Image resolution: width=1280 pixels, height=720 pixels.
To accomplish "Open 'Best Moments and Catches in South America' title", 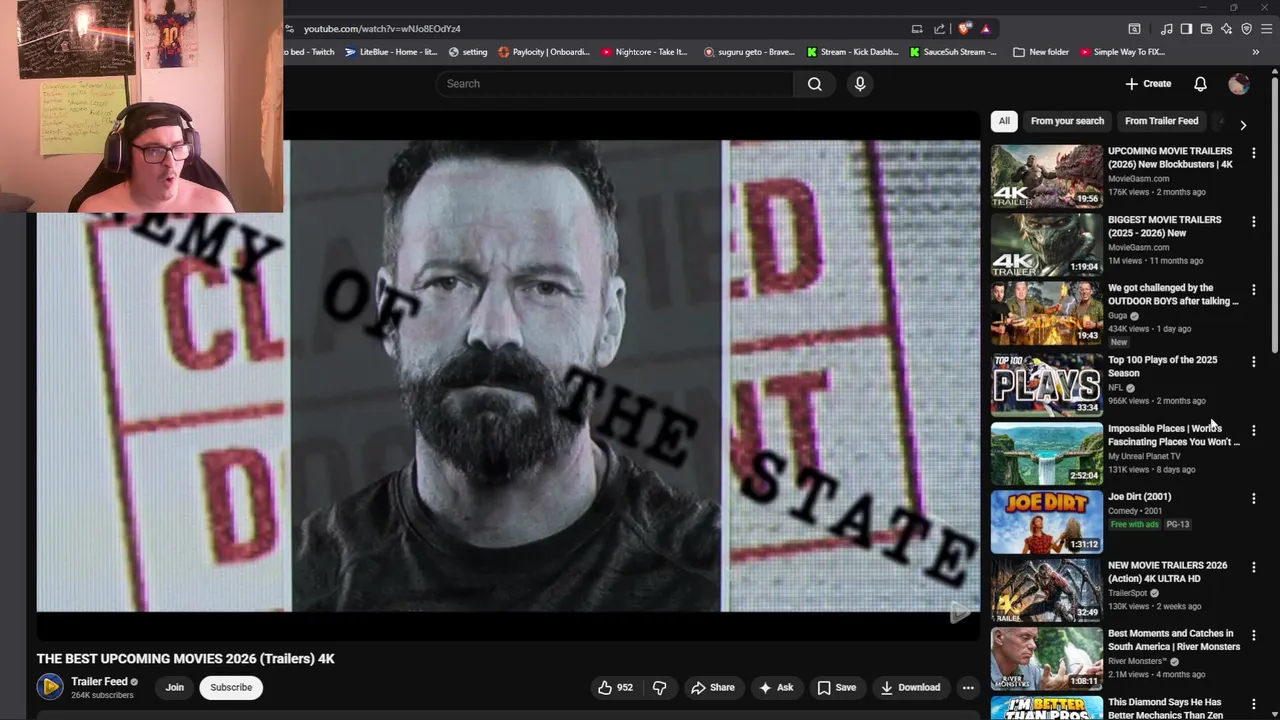I will (x=1174, y=640).
